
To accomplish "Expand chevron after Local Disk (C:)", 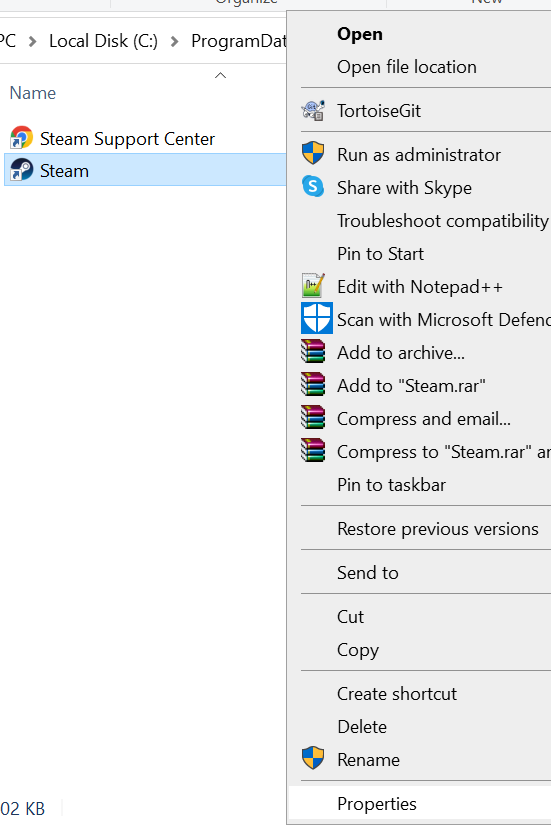I will 175,41.
